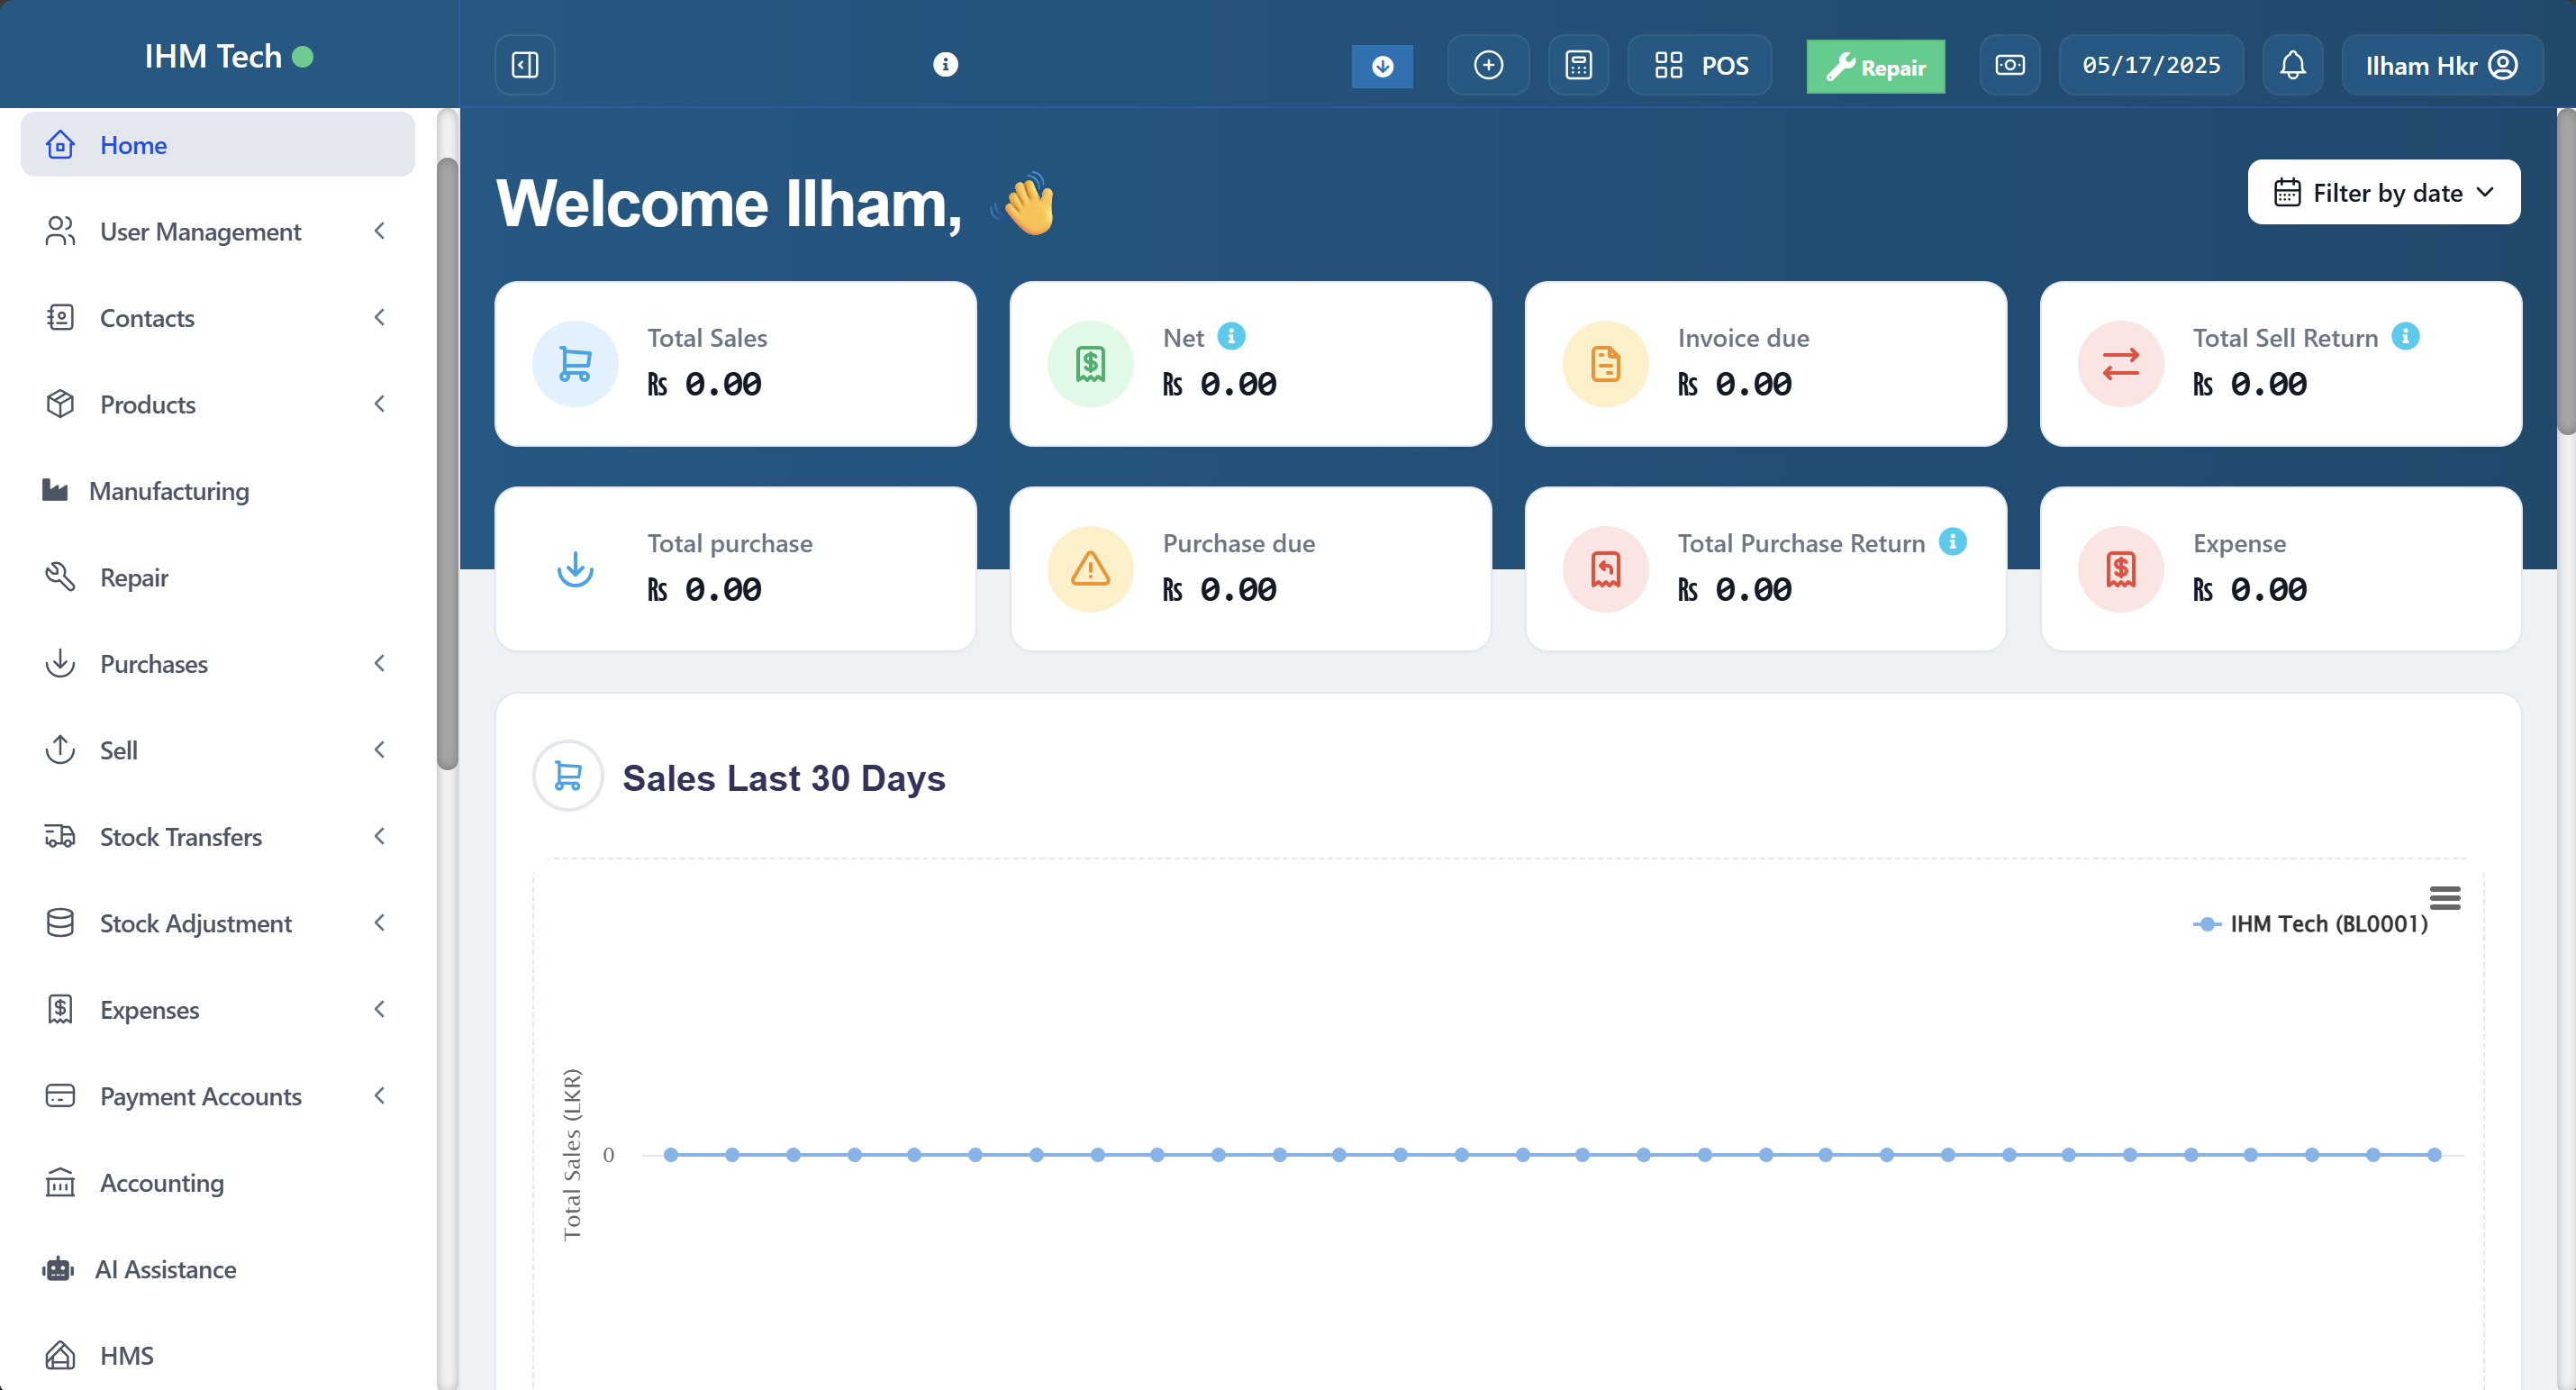Click the Net receipt icon
The height and width of the screenshot is (1390, 2576).
click(x=1090, y=364)
